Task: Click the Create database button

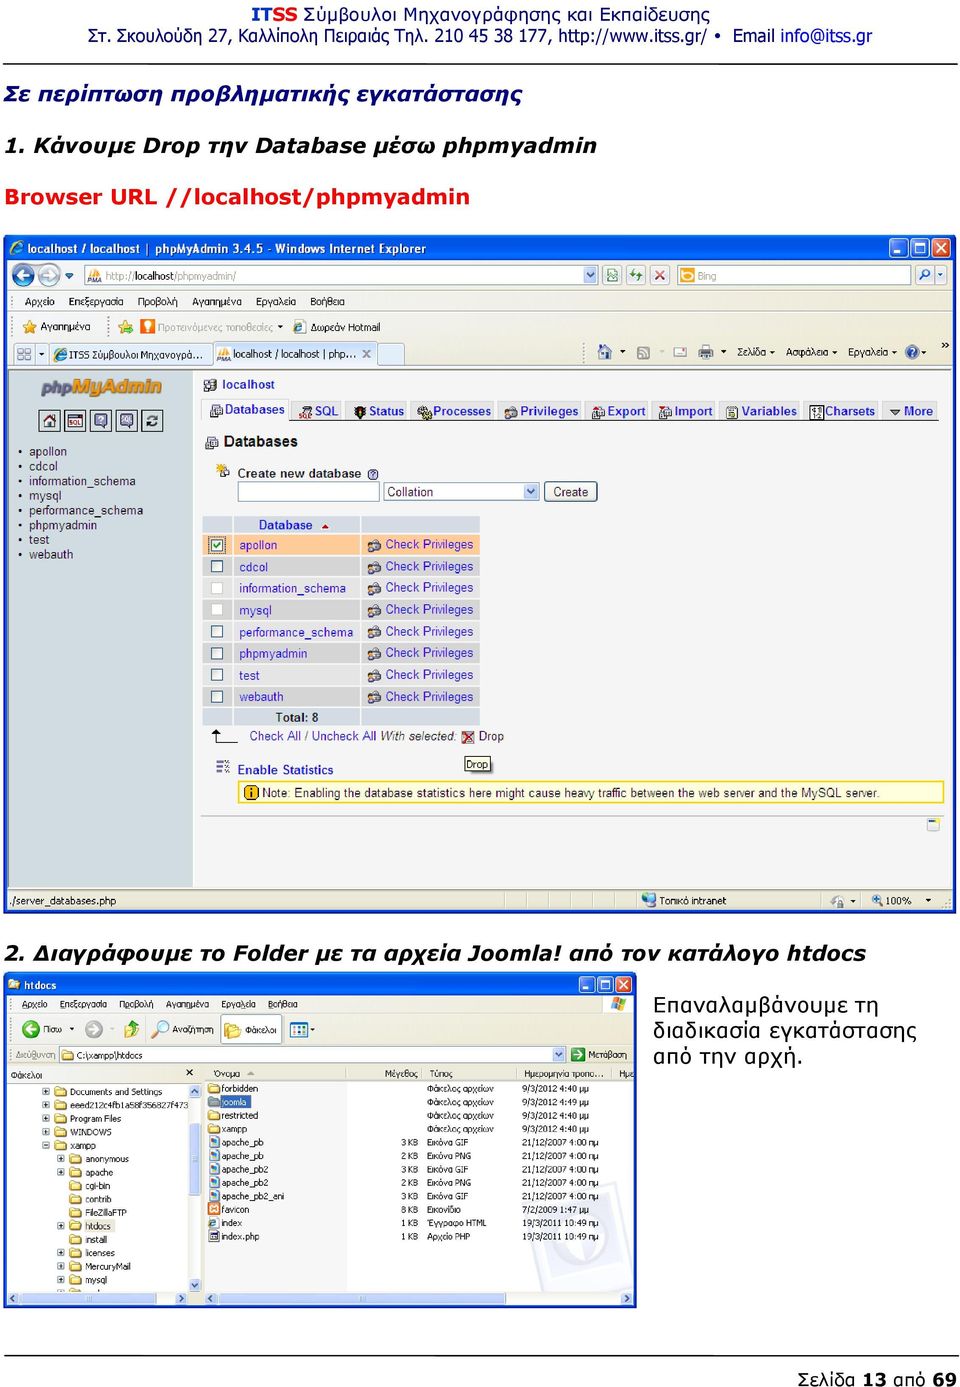Action: [x=571, y=492]
